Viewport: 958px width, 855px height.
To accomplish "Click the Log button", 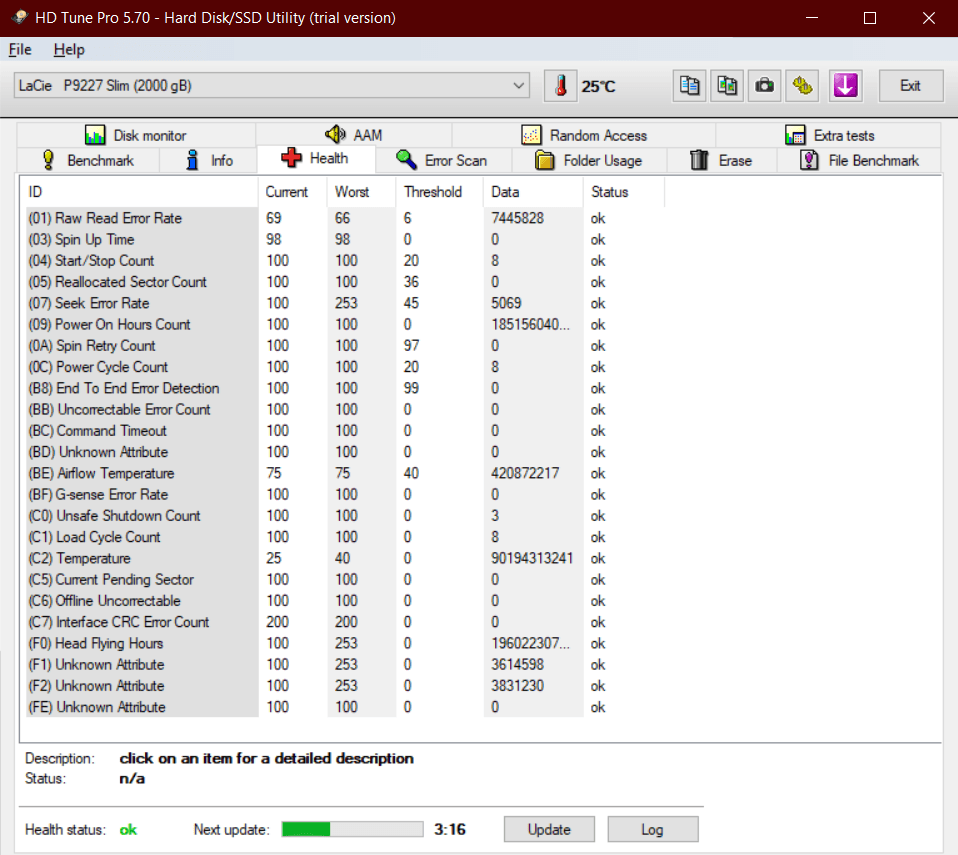I will click(x=653, y=829).
